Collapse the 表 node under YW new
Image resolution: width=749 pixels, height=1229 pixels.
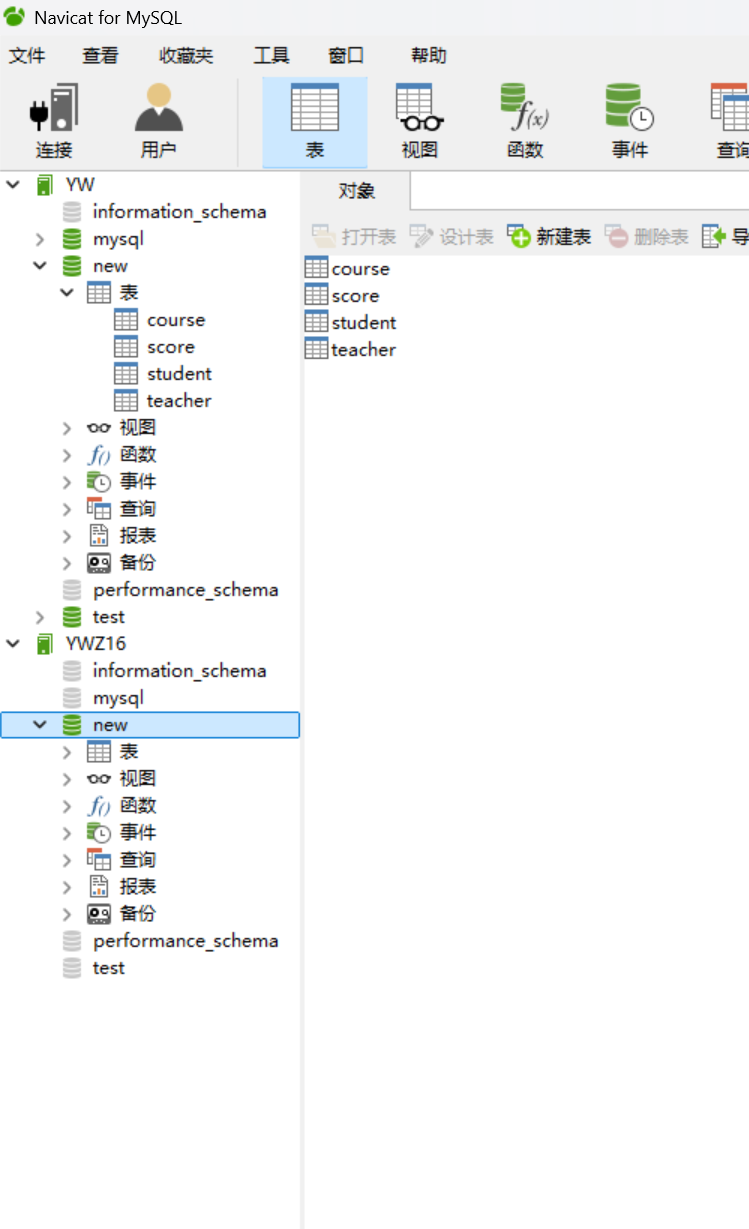click(x=66, y=293)
